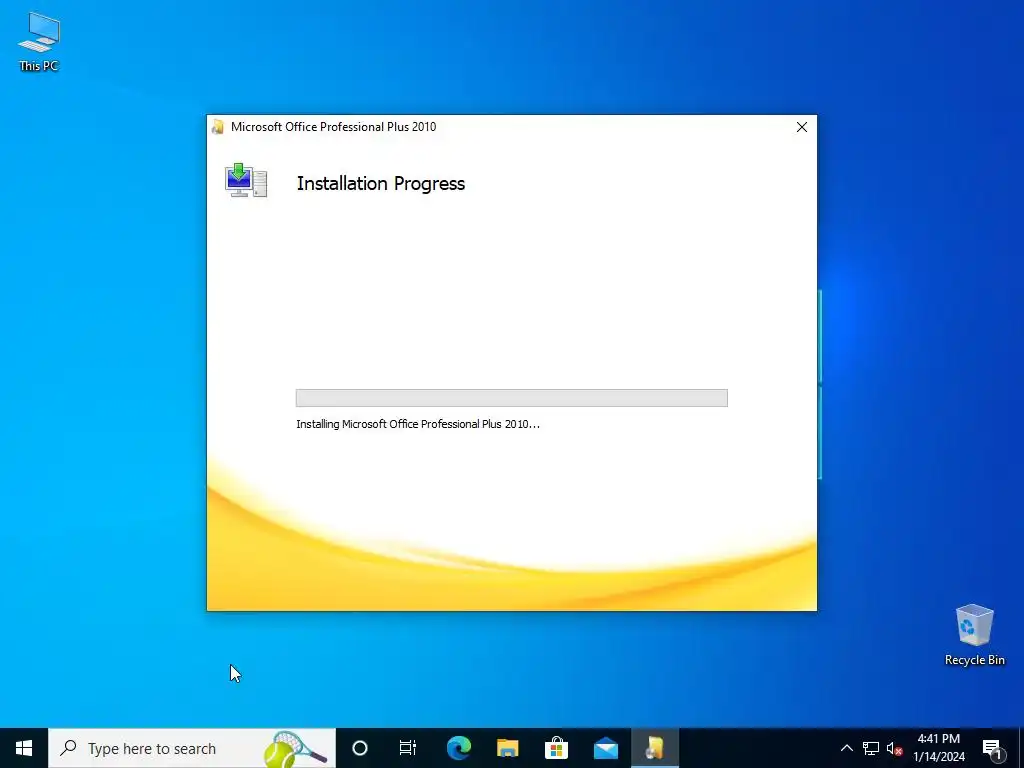Open the notification center icon
This screenshot has height=768, width=1024.
pos(992,748)
